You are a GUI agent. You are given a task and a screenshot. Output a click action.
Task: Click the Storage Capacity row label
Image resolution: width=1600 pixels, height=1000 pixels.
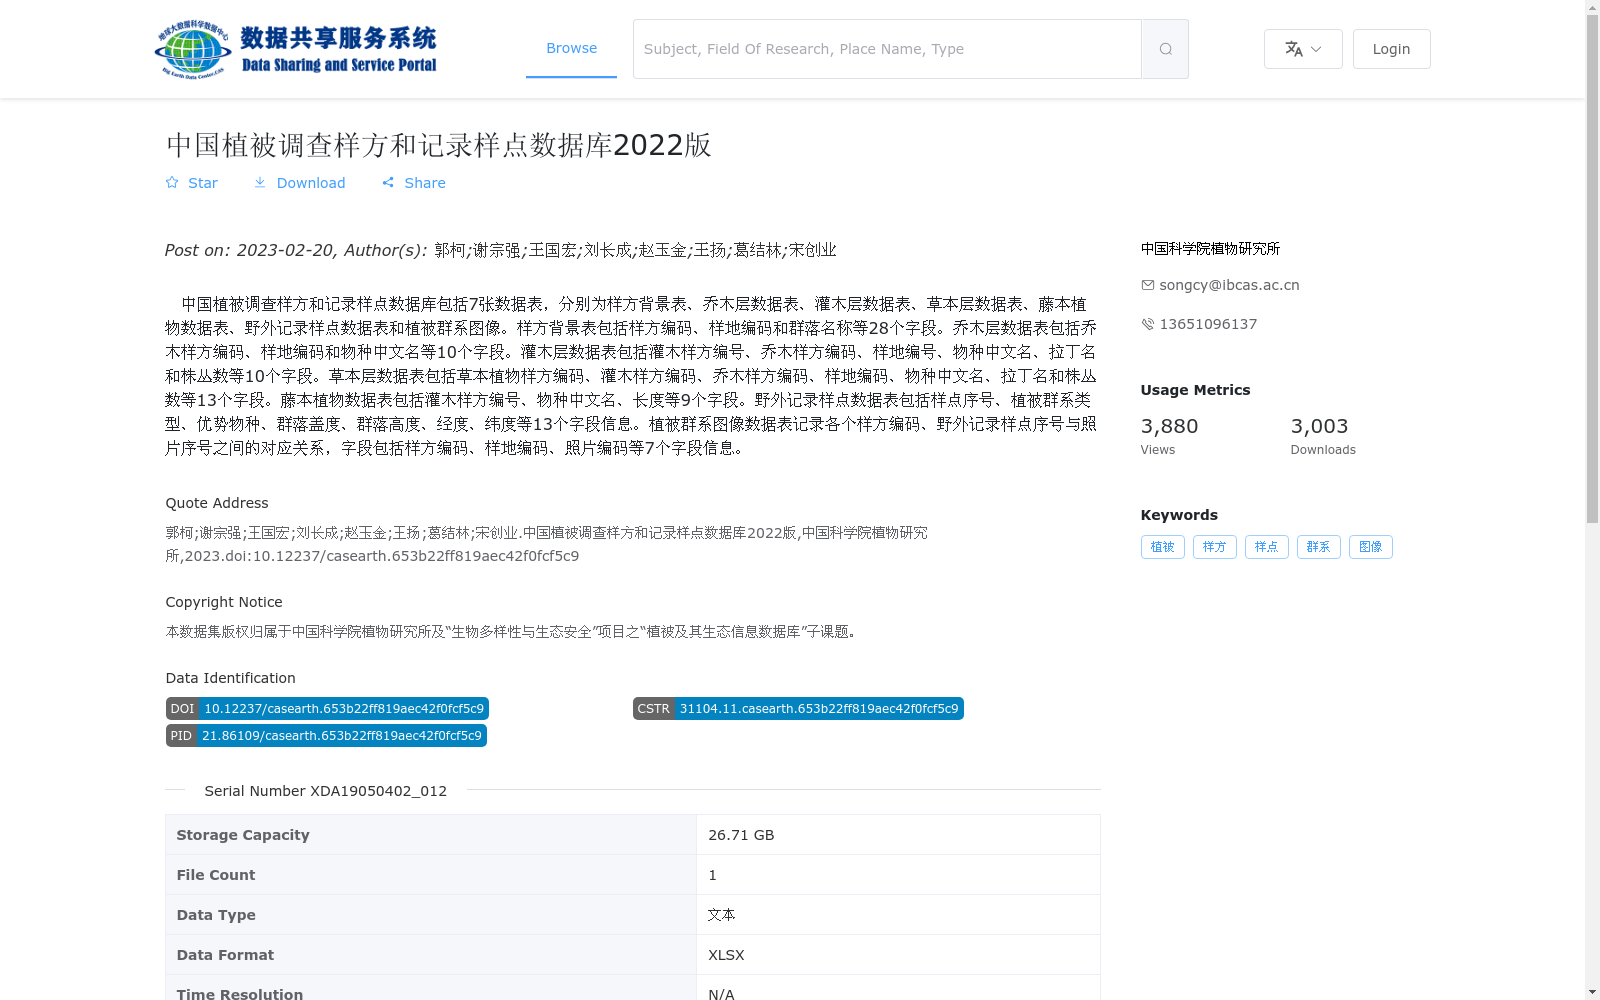pyautogui.click(x=243, y=835)
